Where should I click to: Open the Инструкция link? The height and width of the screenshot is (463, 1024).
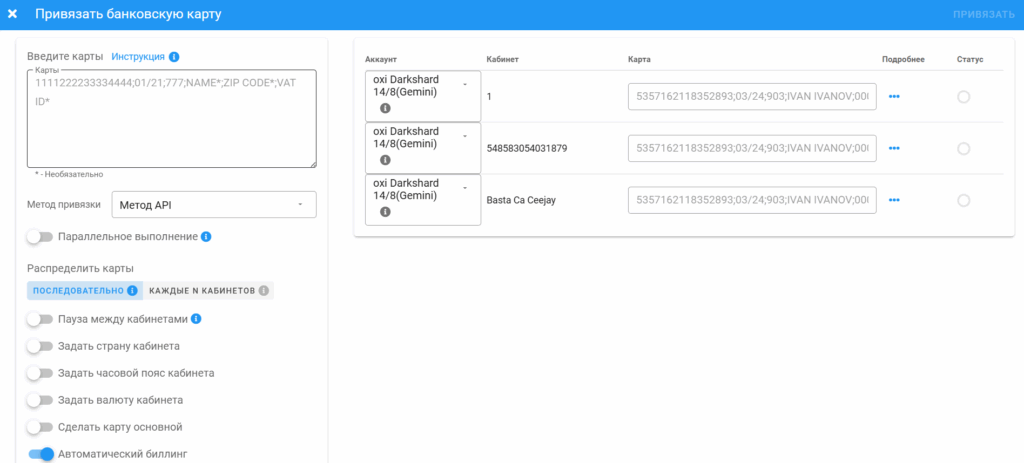pyautogui.click(x=138, y=57)
